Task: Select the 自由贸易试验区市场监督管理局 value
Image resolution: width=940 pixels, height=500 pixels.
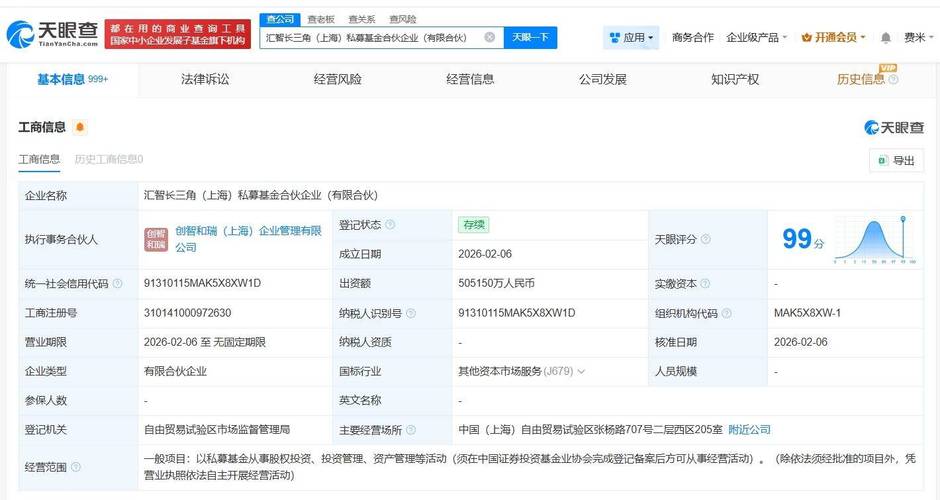Action: (217, 430)
